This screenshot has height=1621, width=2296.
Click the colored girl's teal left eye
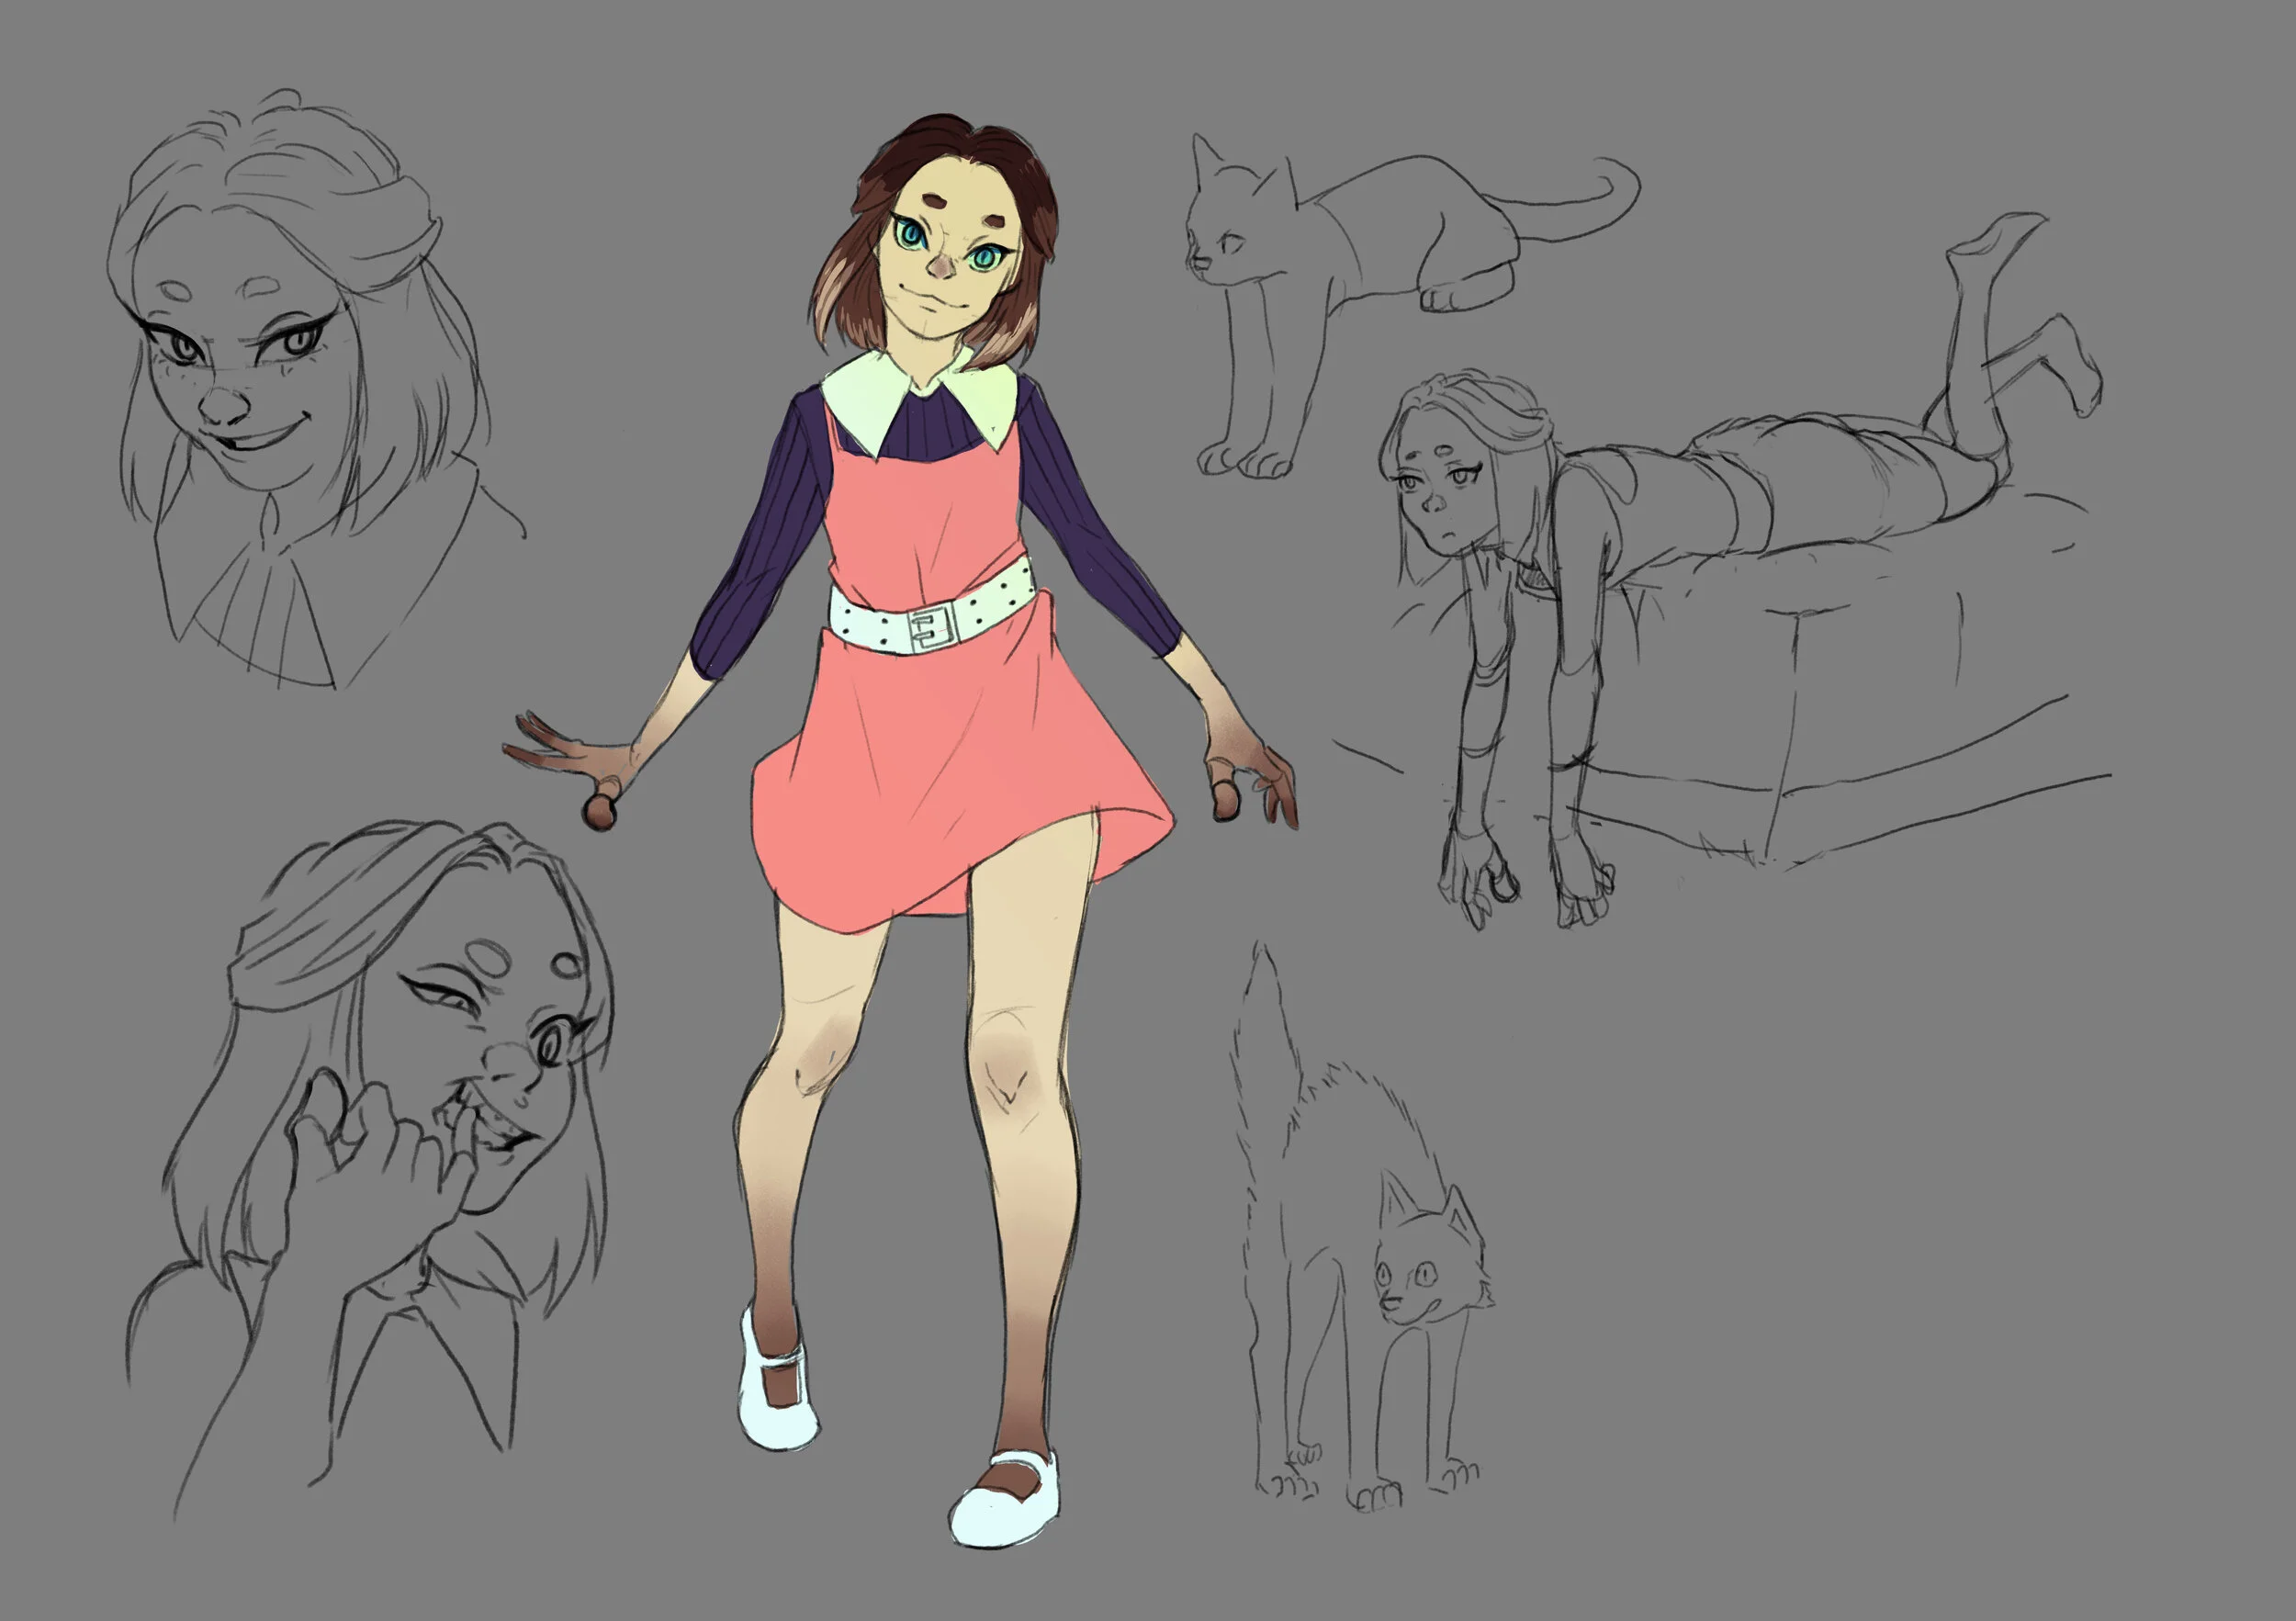click(911, 234)
